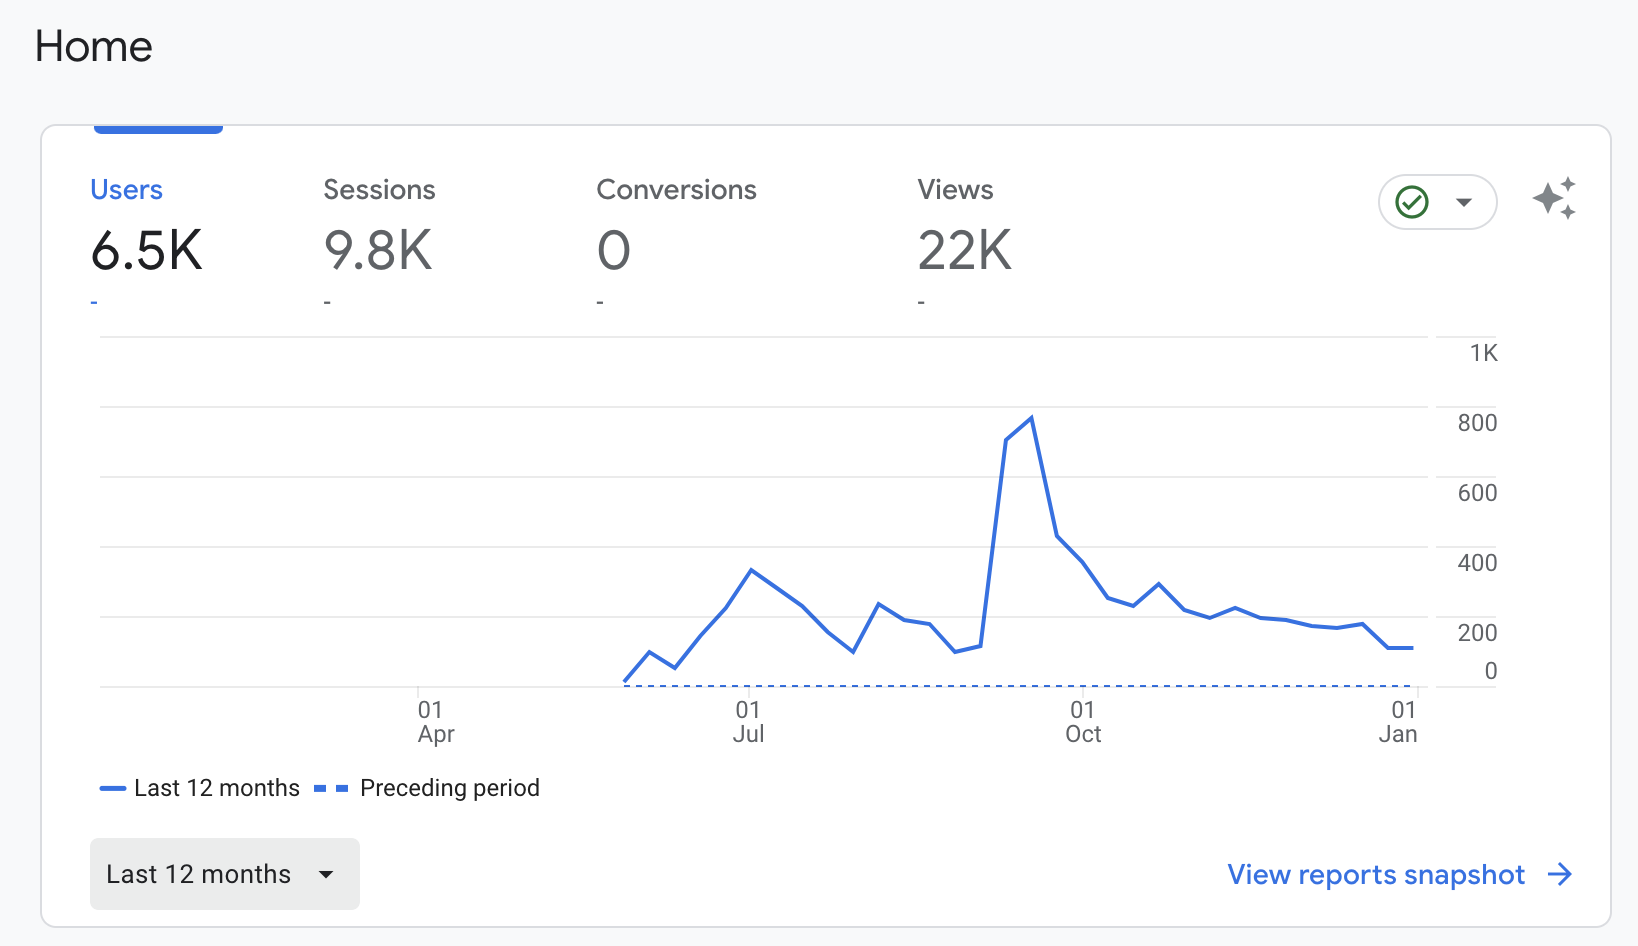Click the dash beneath the 6.5K Users value
1638x946 pixels.
[x=93, y=300]
